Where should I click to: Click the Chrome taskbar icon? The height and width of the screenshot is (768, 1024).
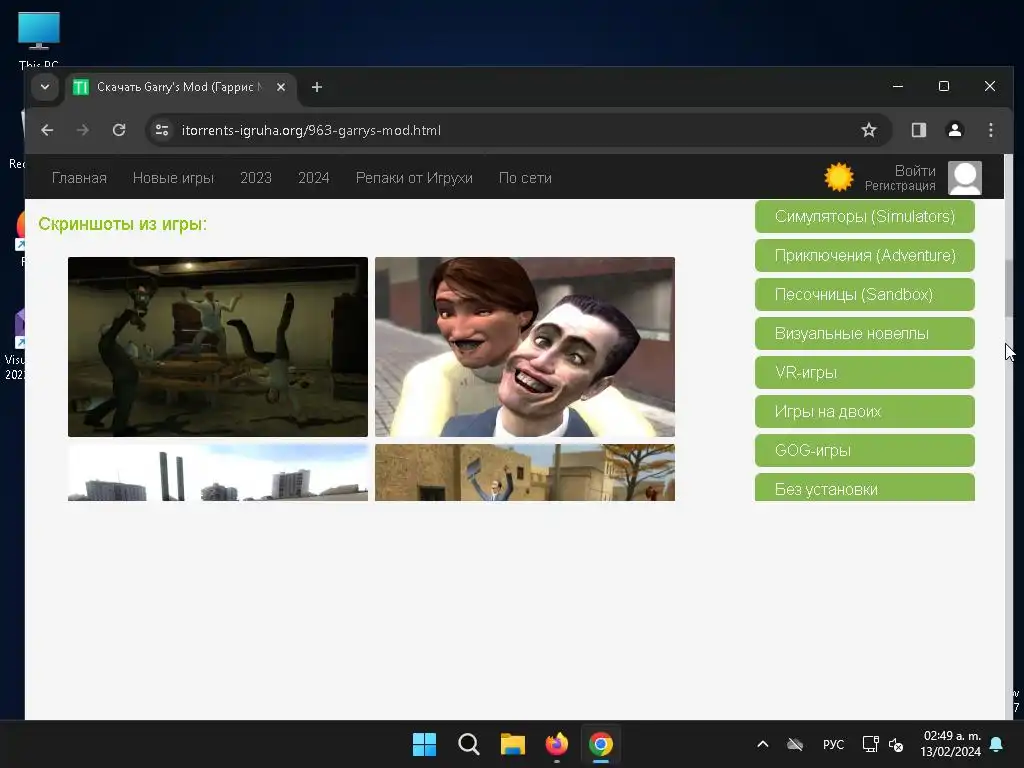pos(601,744)
